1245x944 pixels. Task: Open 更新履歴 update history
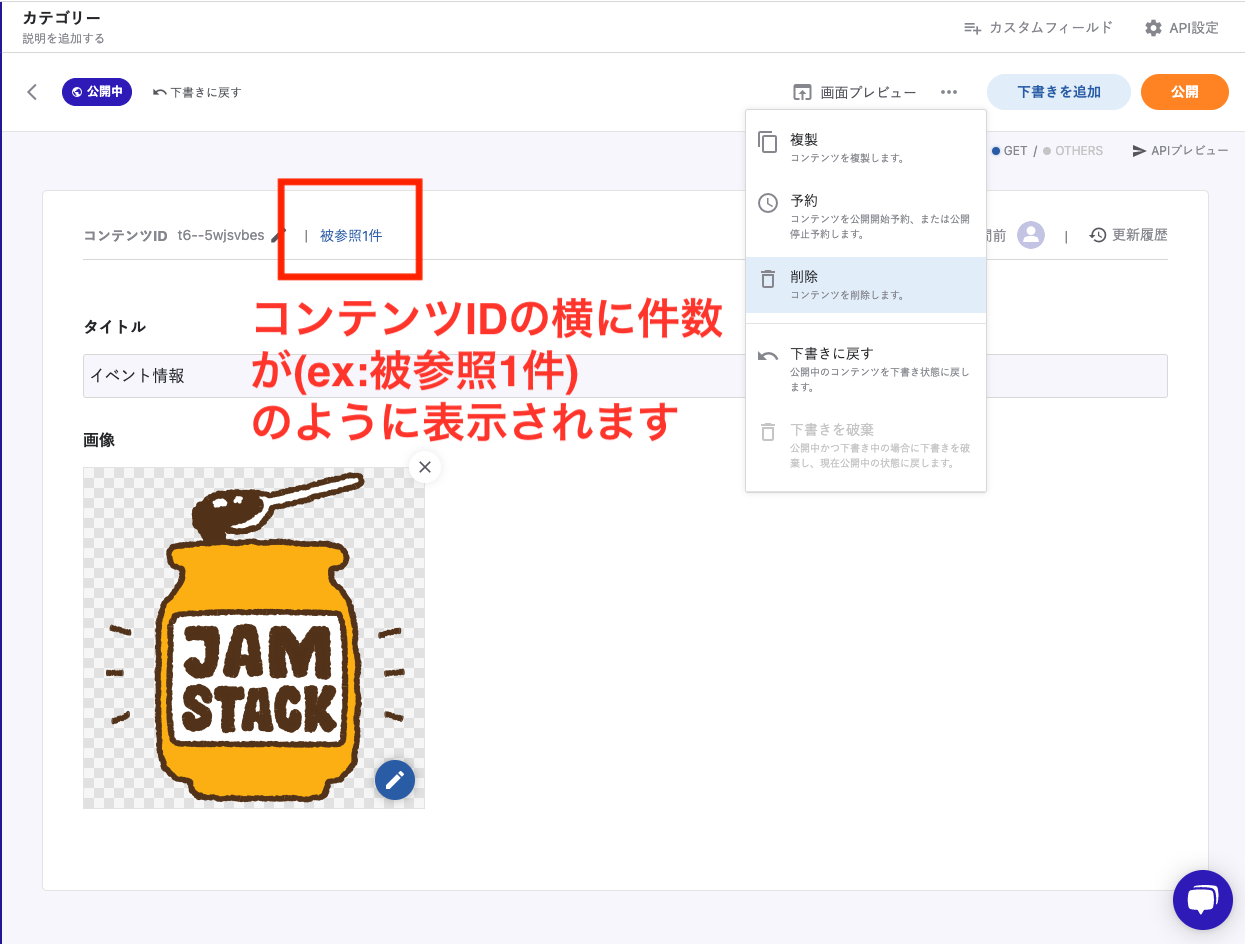(x=1128, y=235)
